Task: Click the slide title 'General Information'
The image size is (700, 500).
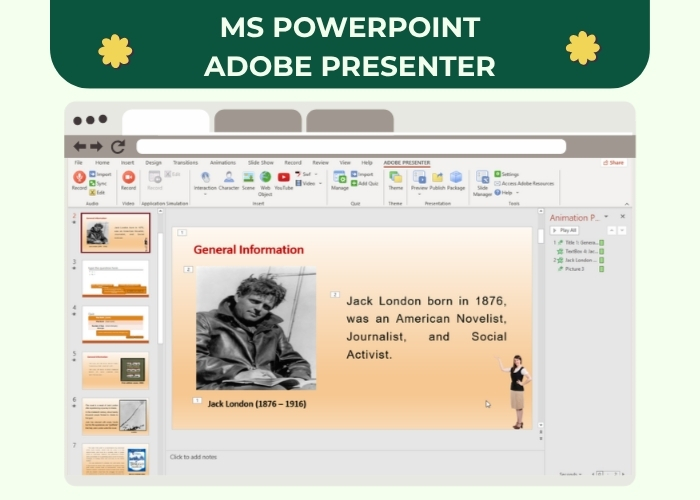Action: coord(249,250)
